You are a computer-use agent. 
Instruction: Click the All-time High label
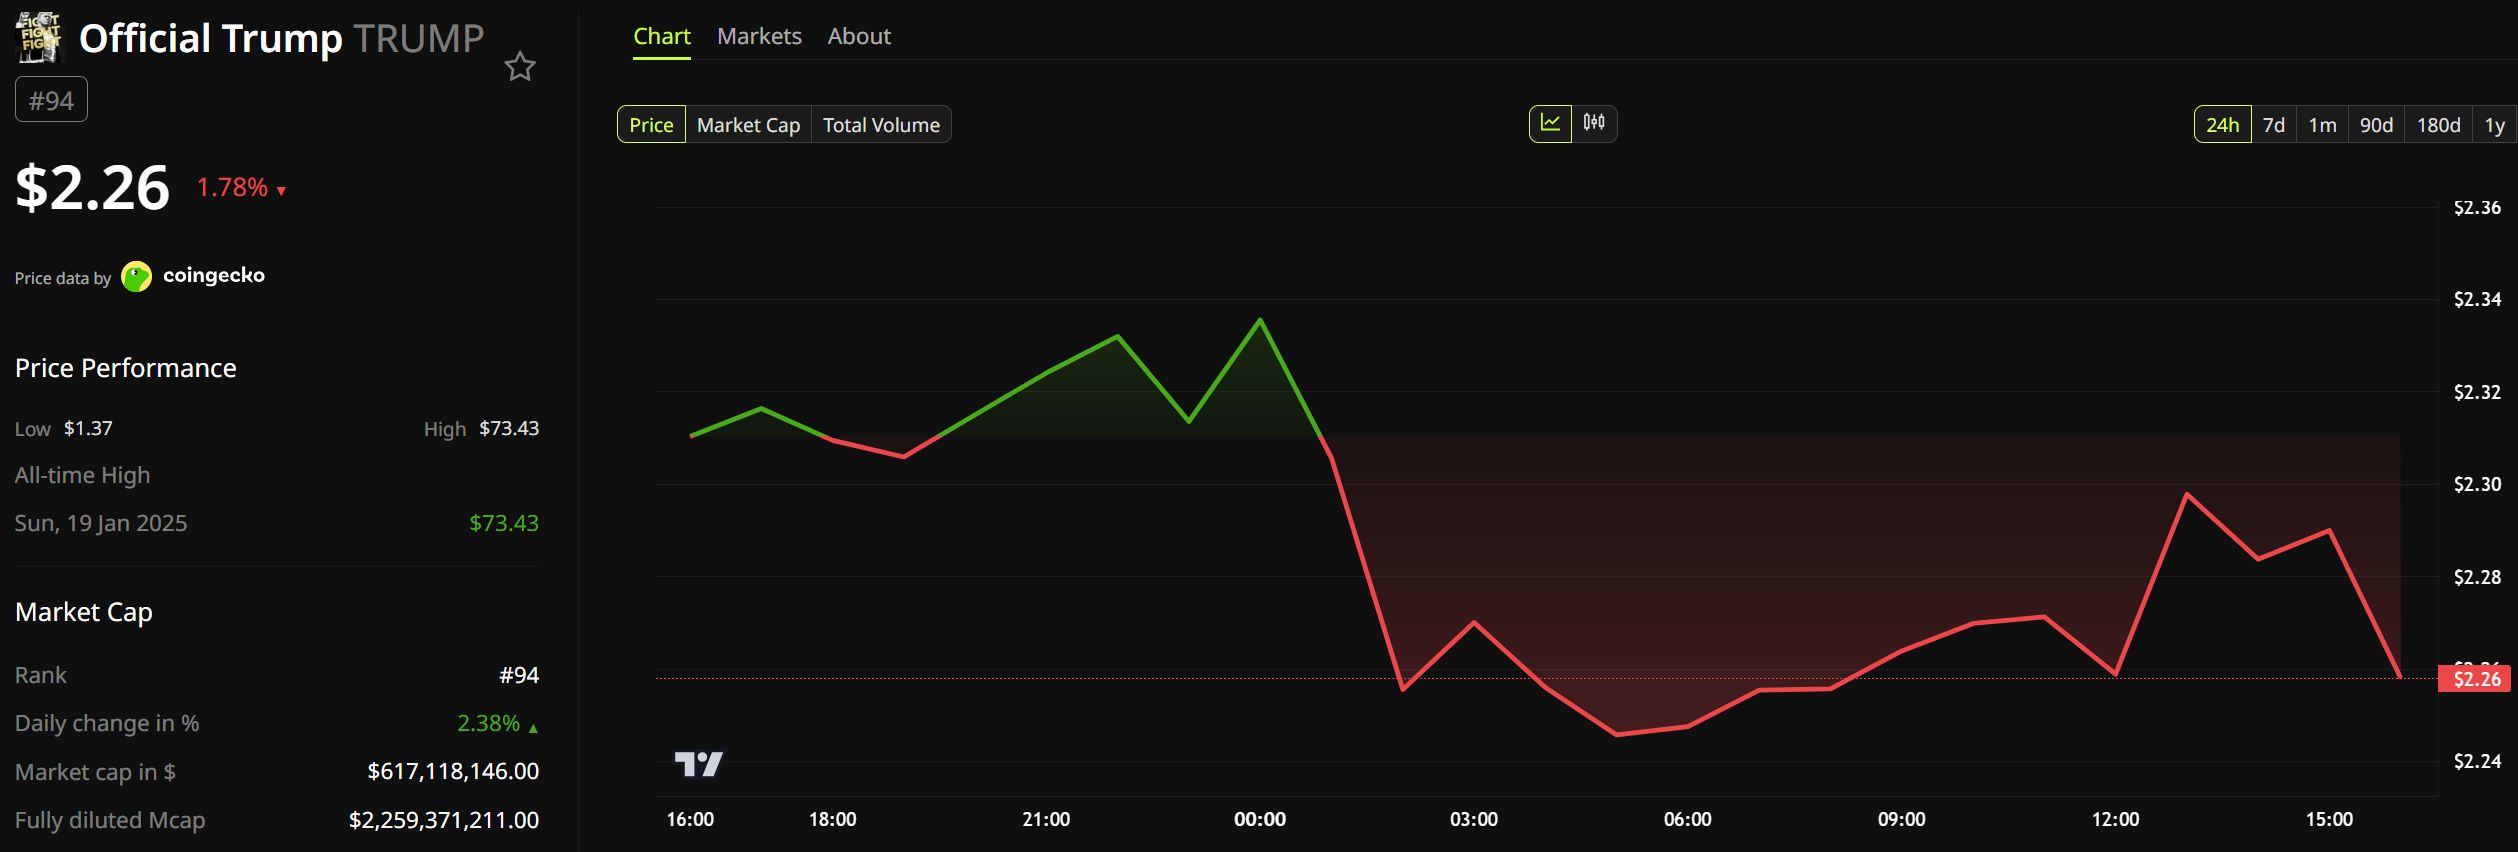pyautogui.click(x=82, y=475)
